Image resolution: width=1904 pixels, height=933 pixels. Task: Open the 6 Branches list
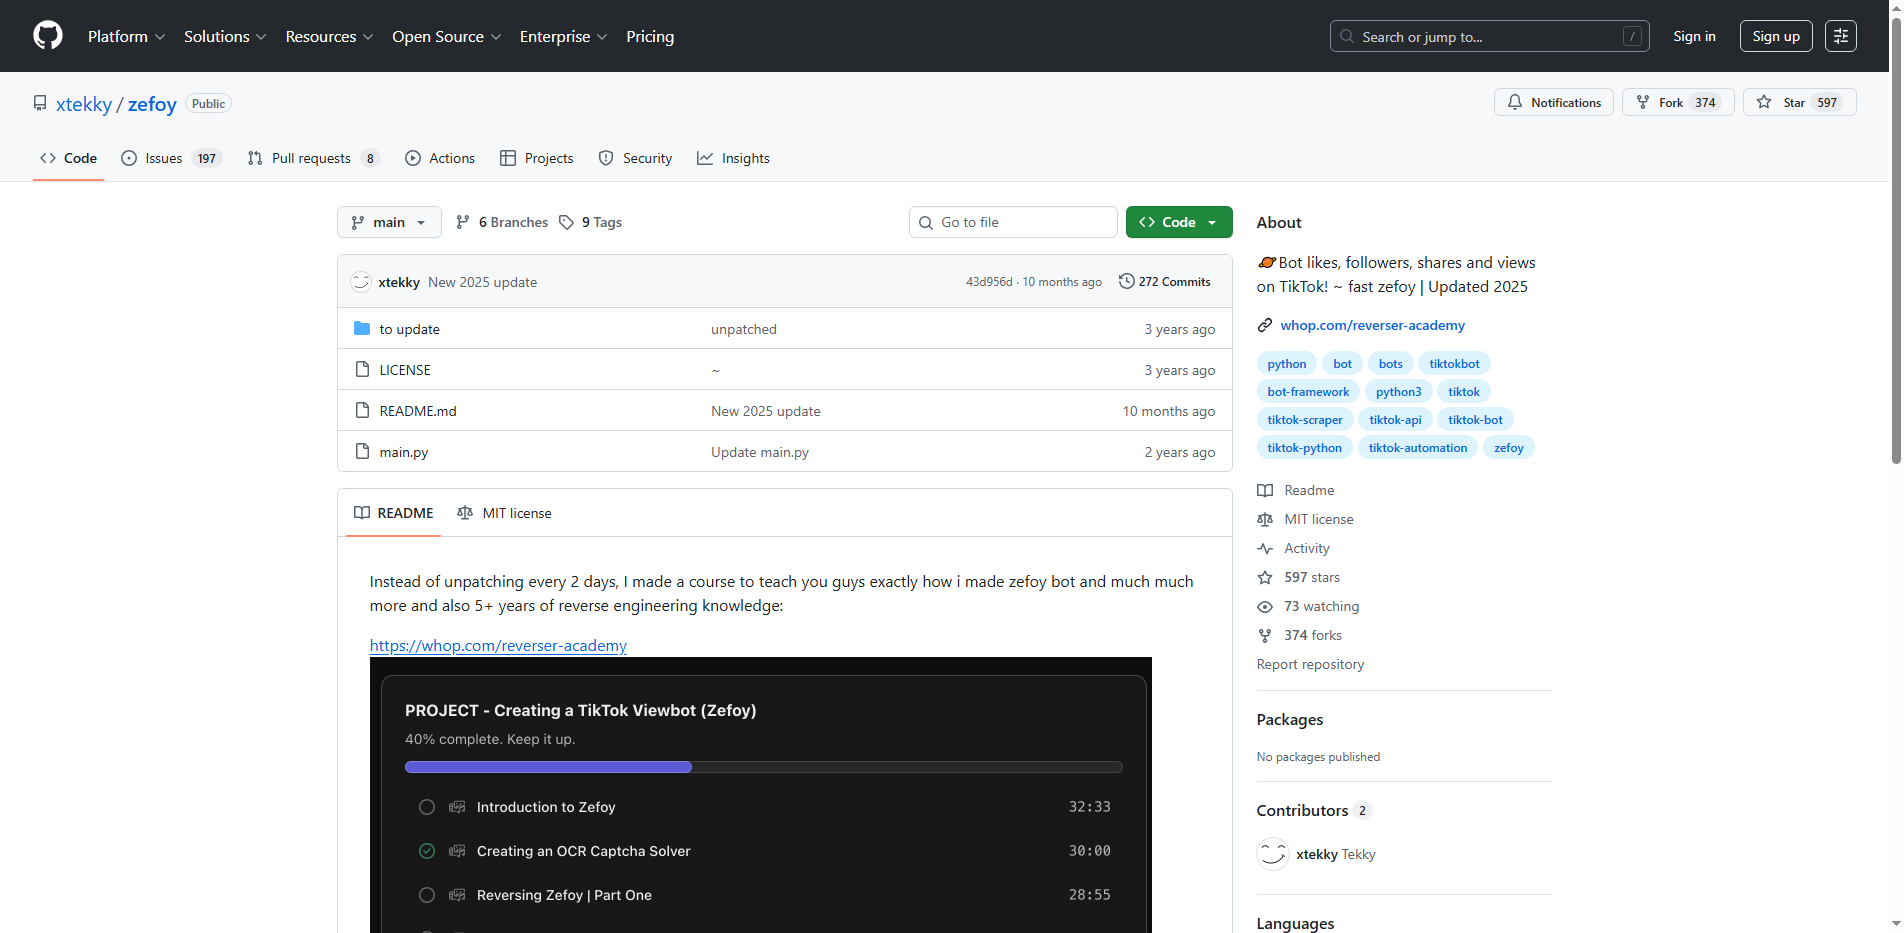[502, 222]
